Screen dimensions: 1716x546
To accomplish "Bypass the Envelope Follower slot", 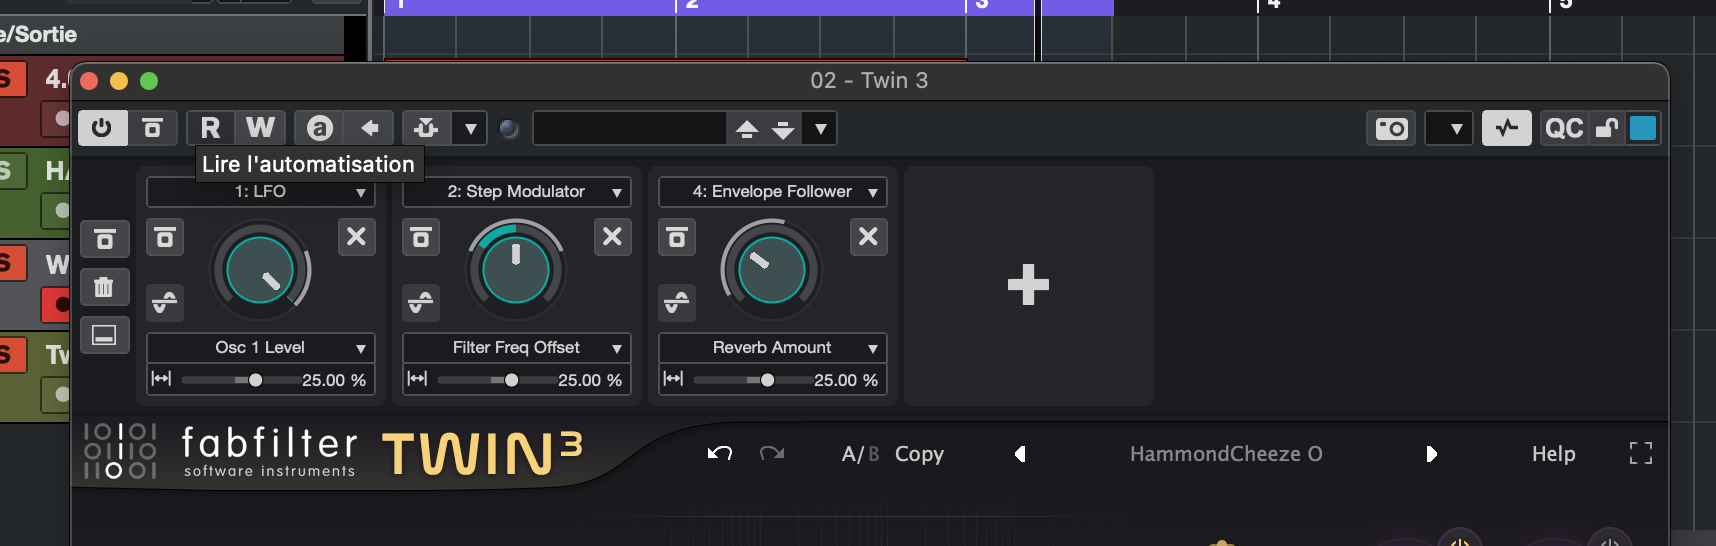I will pos(678,237).
